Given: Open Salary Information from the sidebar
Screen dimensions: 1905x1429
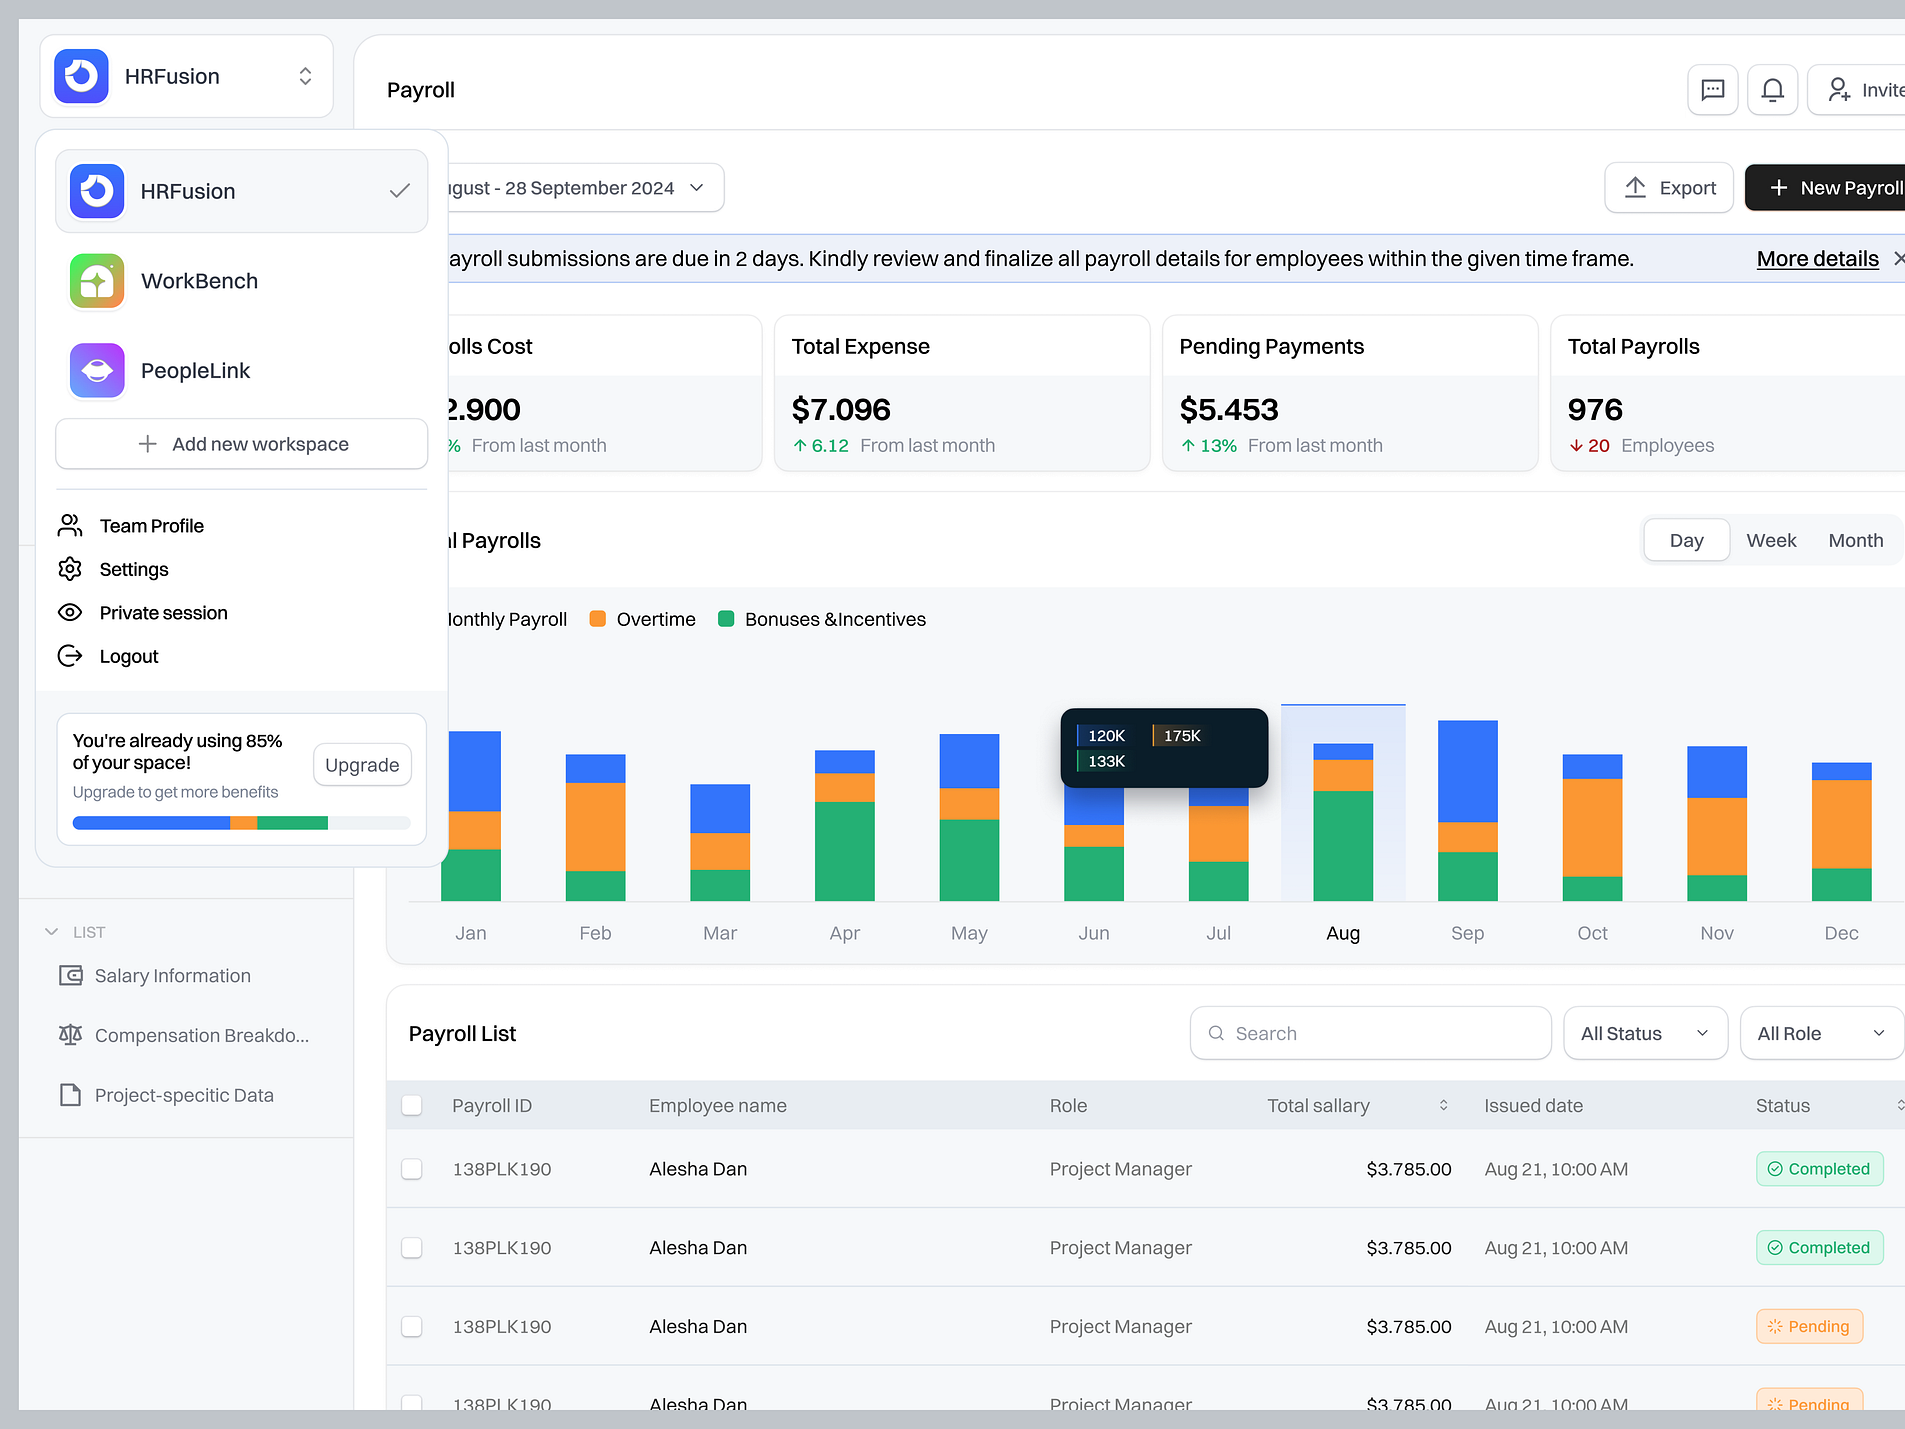Looking at the screenshot, I should click(172, 975).
